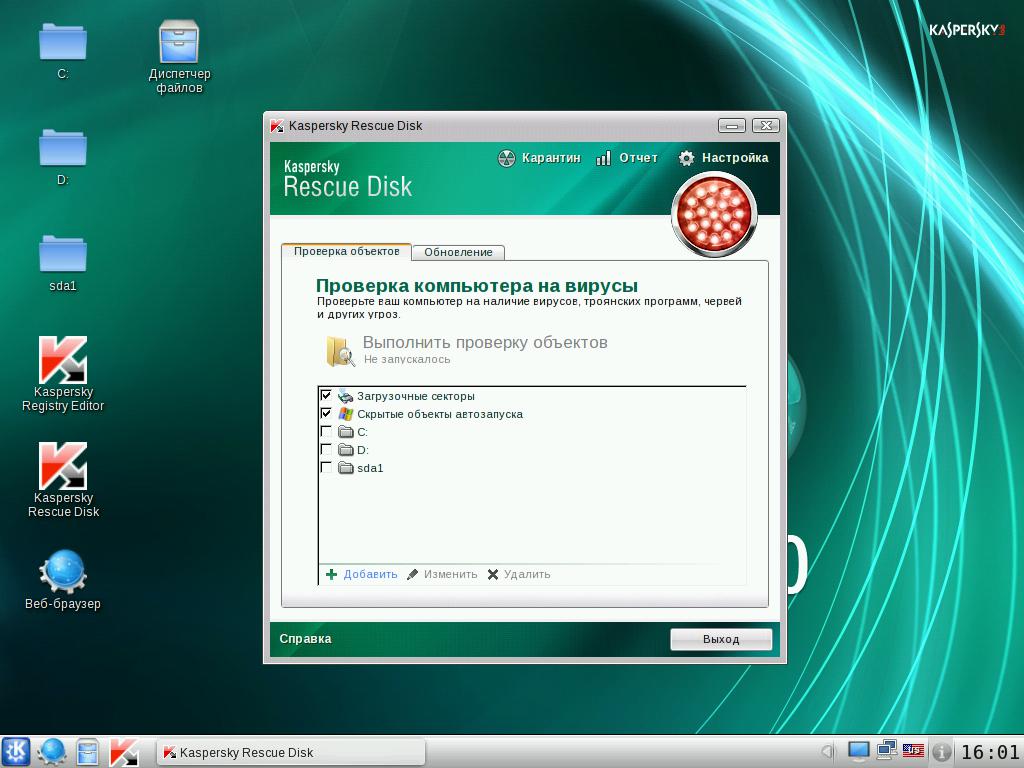Open the Карантин (Quarantine) panel icon
This screenshot has width=1024, height=768.
[x=505, y=157]
